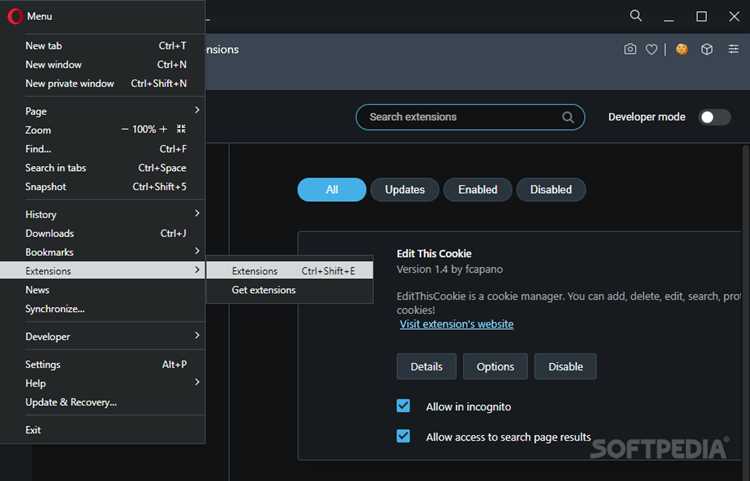Open Settings from the menu
Screen dimensions: 750x481
(x=102, y=364)
